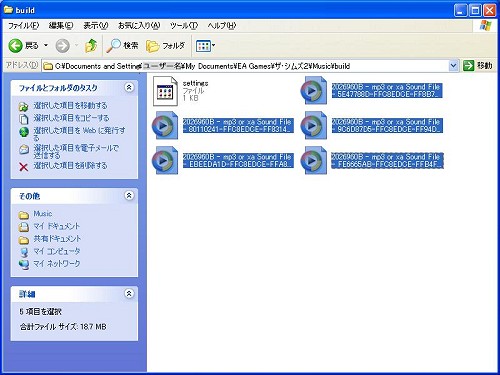
Task: Collapse the File and Folder Tasks panel
Action: pyautogui.click(x=129, y=87)
